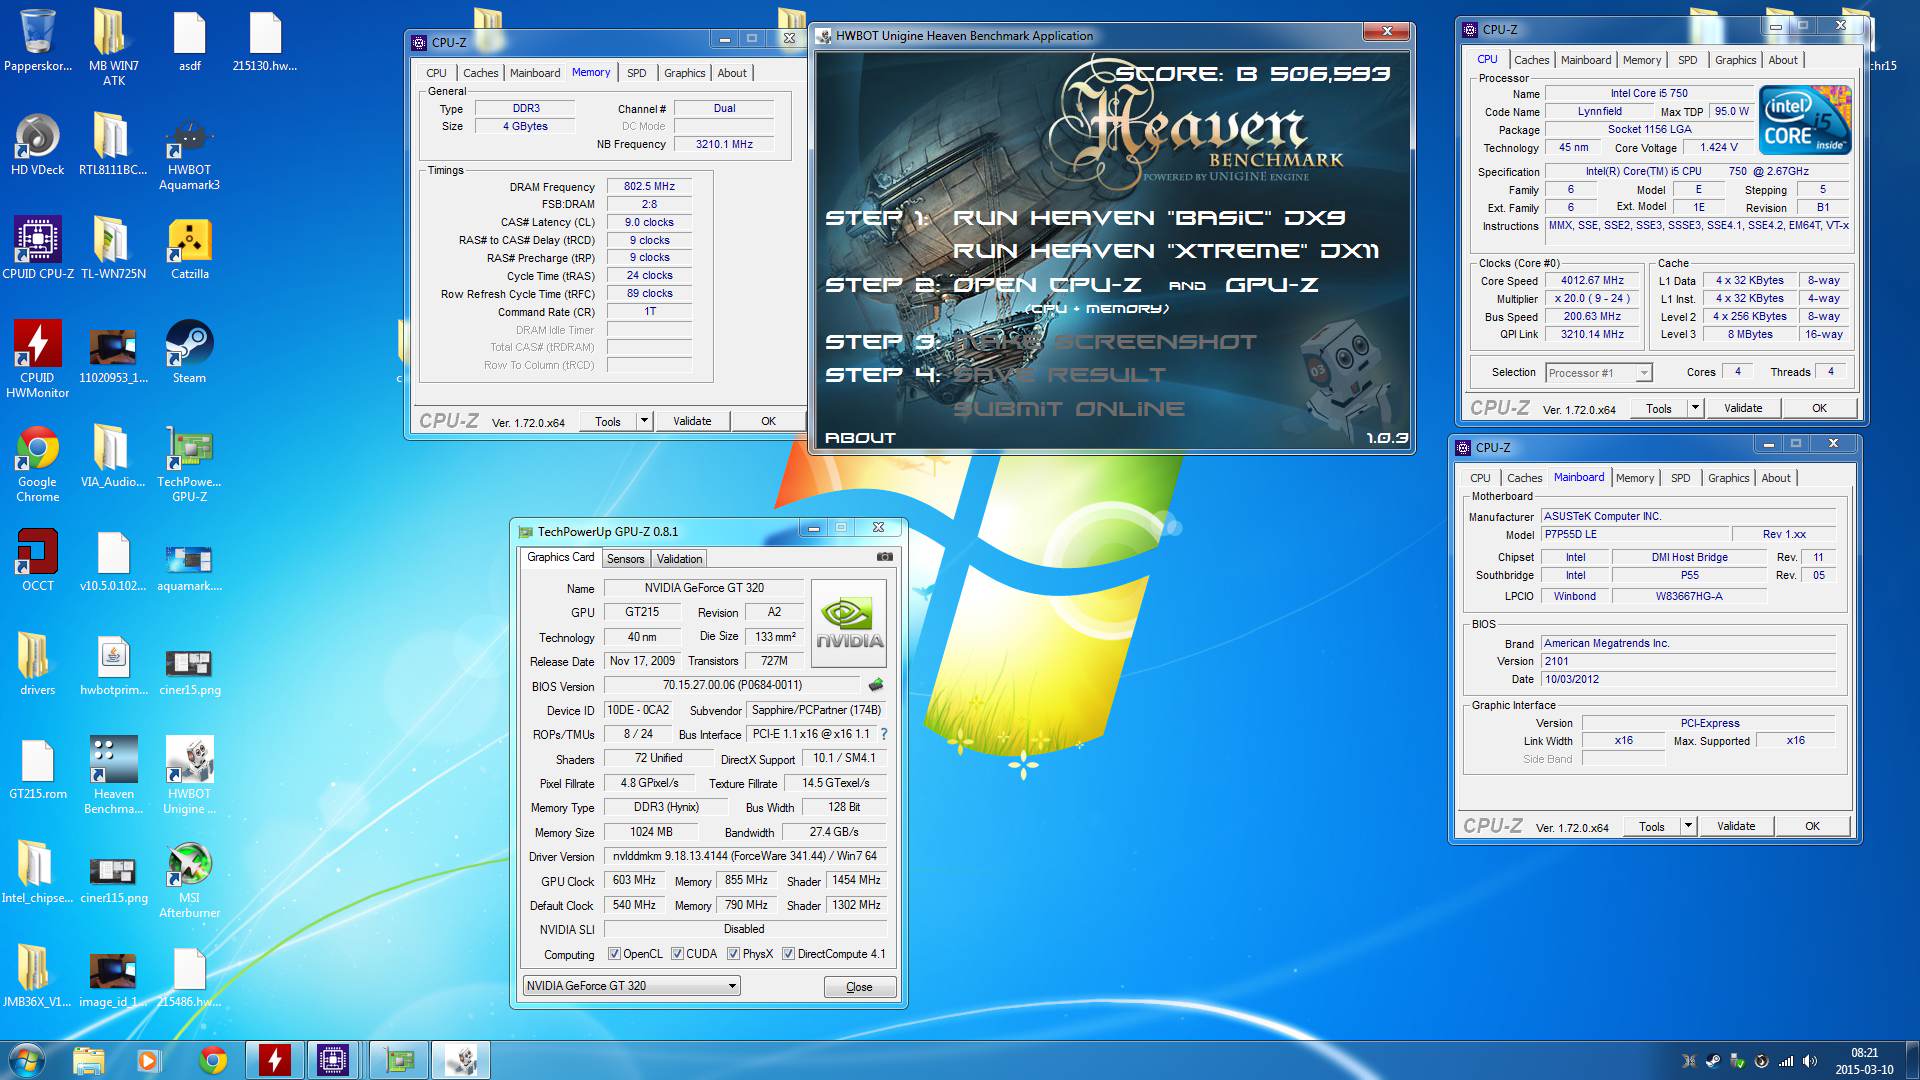Open the GPU selection dropdown NVIDIA GeForce GT 320
Image resolution: width=1920 pixels, height=1080 pixels.
click(631, 986)
